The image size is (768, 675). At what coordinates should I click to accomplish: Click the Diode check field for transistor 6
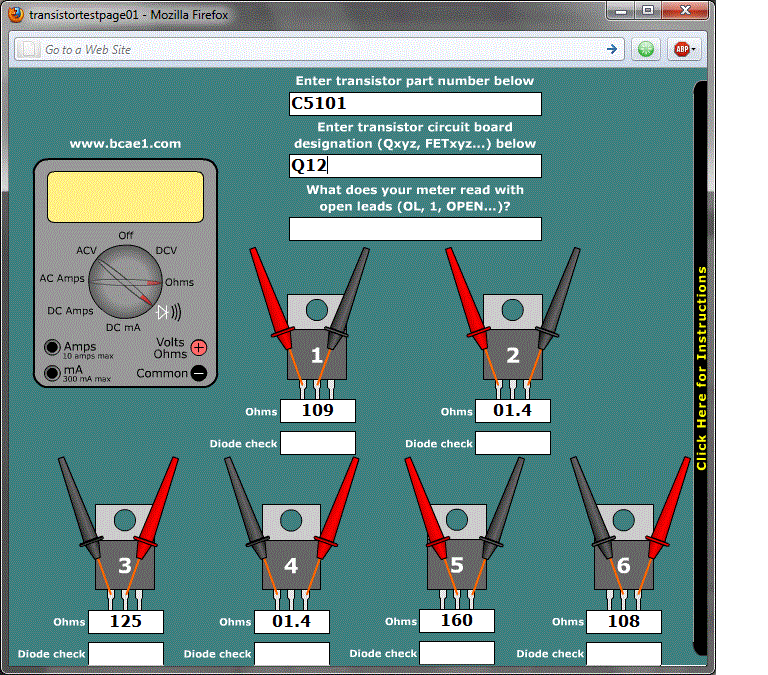coord(624,654)
